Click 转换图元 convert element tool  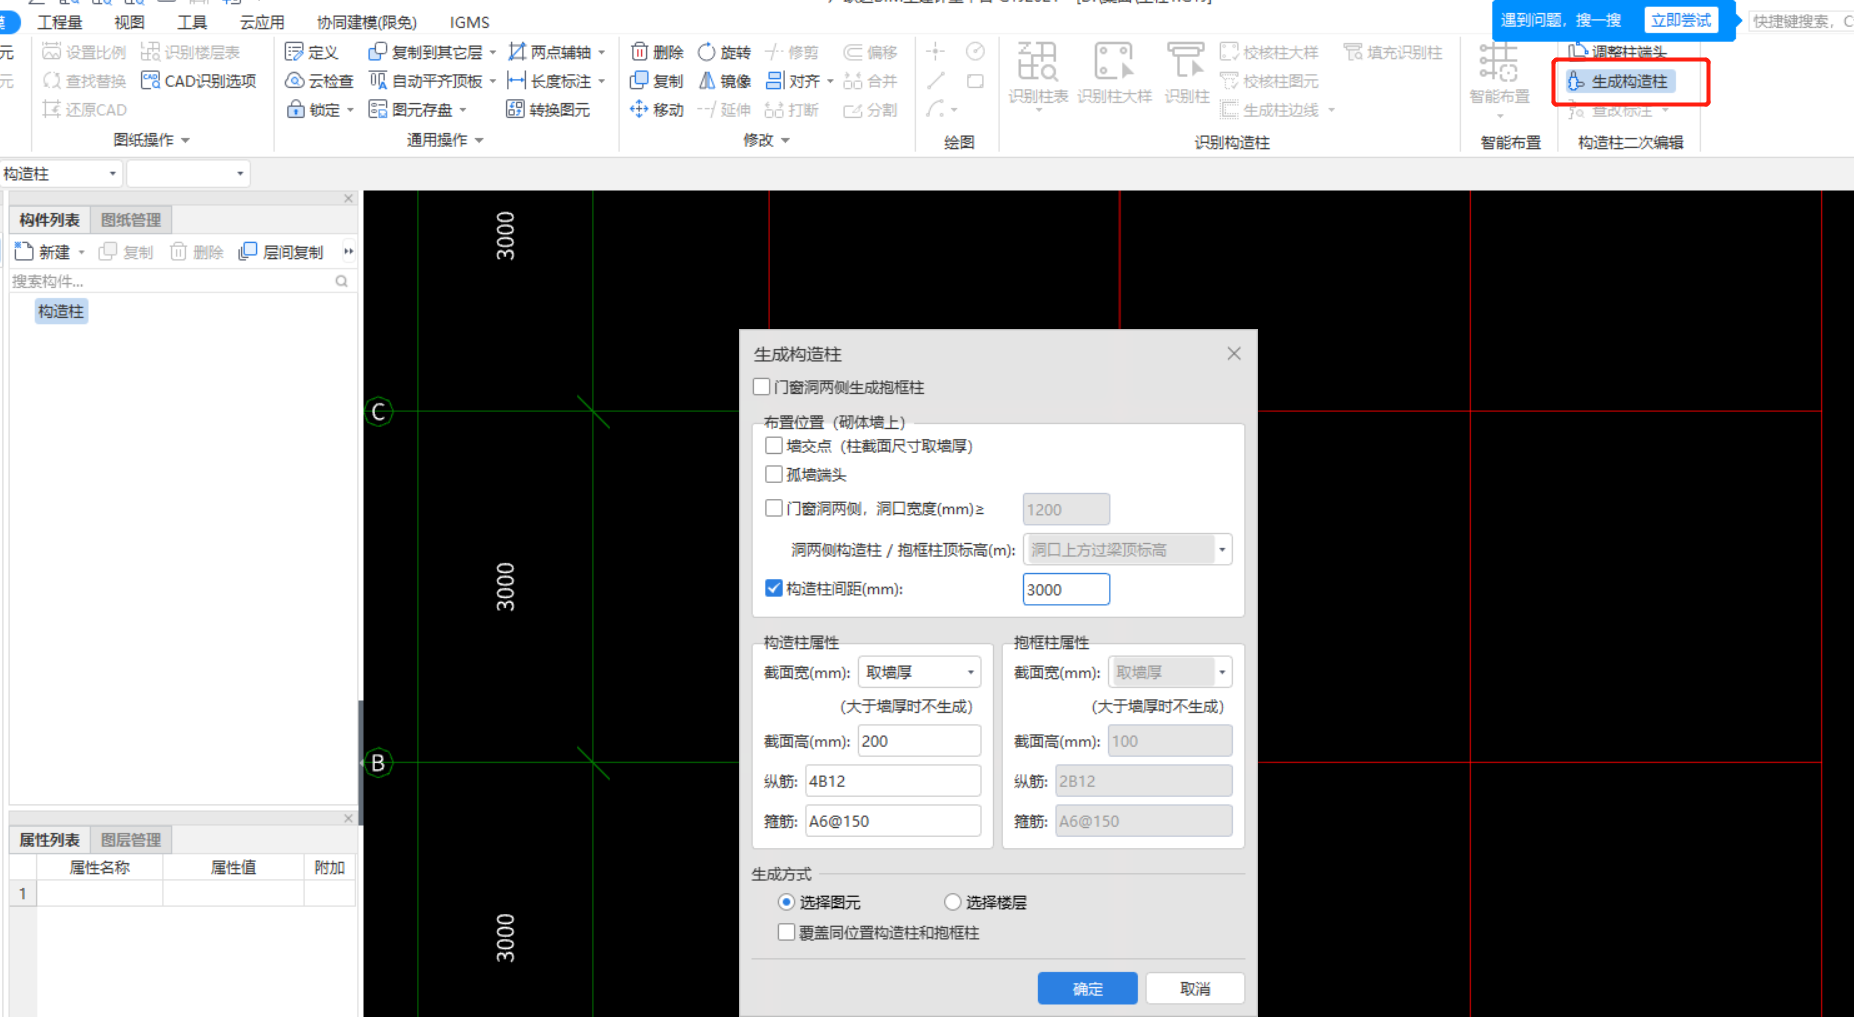(x=548, y=109)
